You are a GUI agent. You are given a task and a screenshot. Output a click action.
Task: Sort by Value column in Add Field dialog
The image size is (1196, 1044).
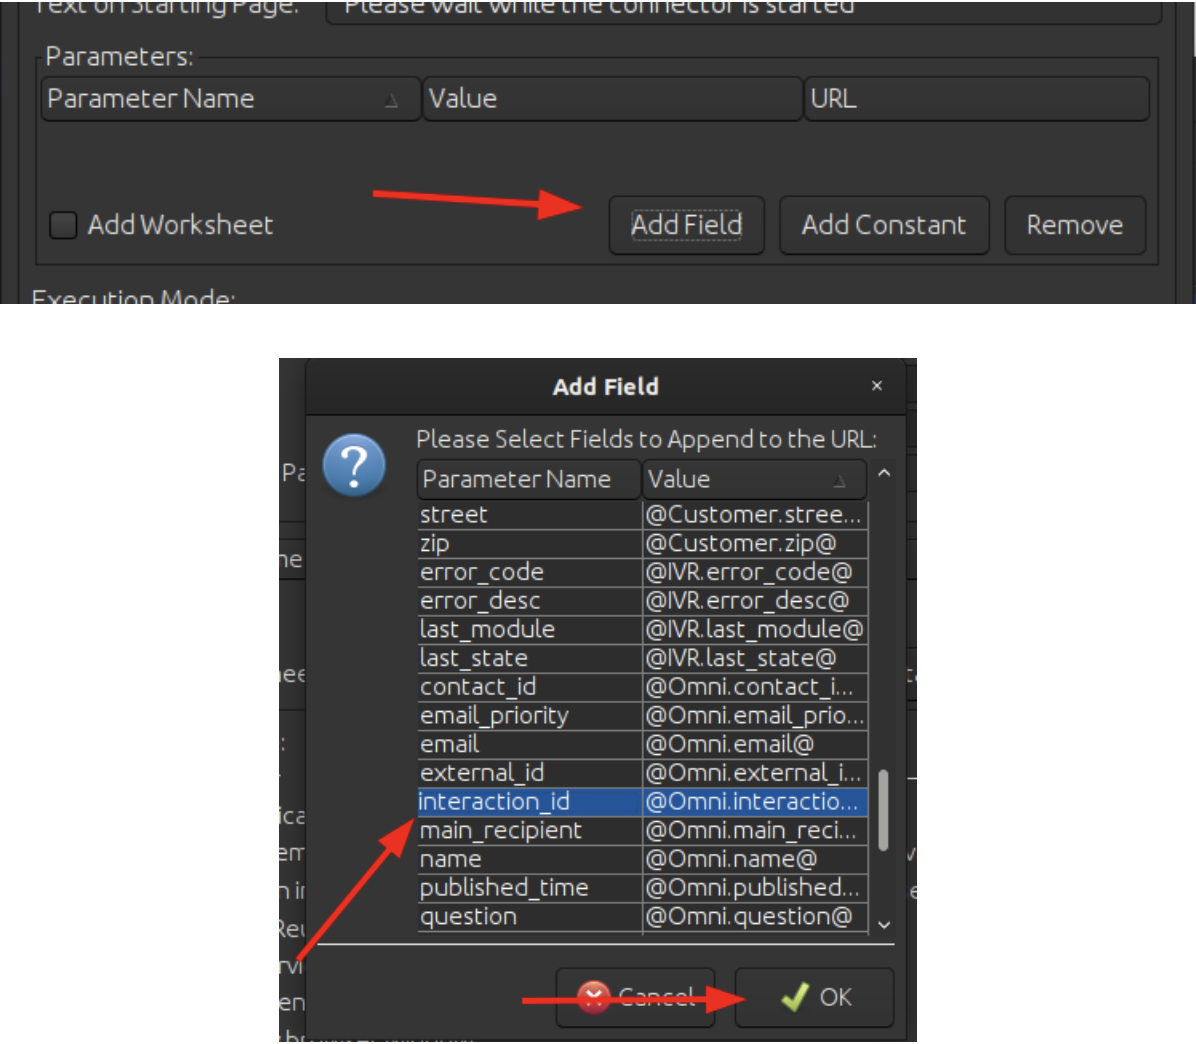coord(754,479)
